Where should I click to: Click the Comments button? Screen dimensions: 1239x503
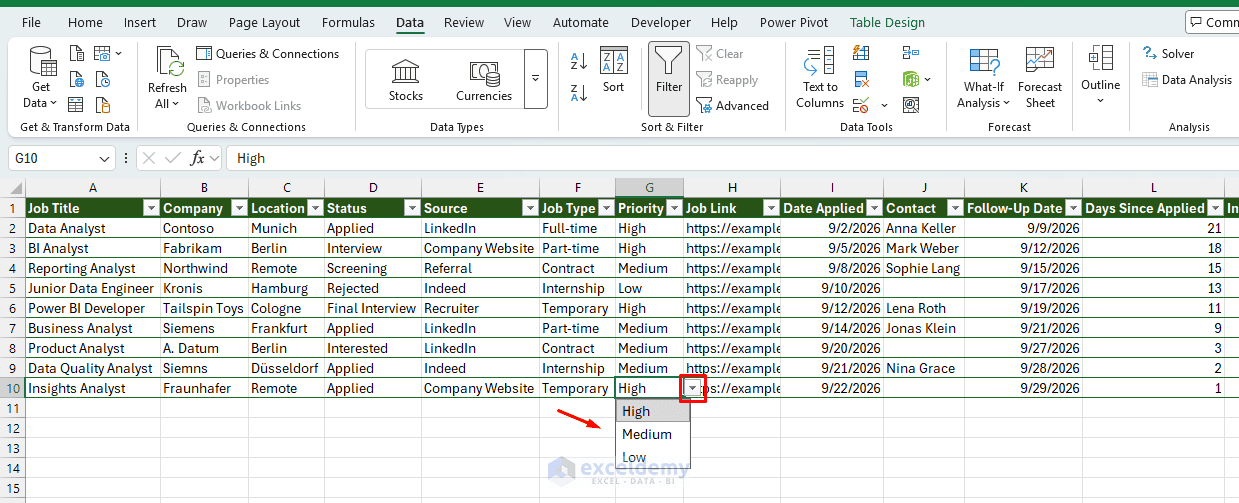(1213, 22)
